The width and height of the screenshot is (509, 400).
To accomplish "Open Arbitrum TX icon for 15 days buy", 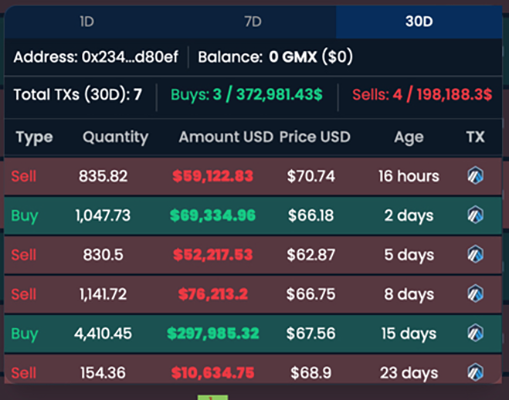I will pyautogui.click(x=475, y=333).
